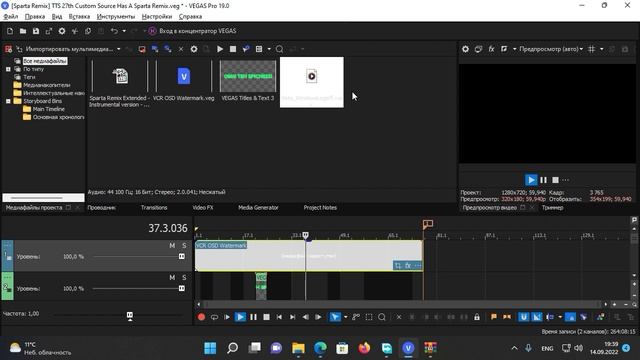Select the "Медианакопители" folder
This screenshot has width=640, height=360.
tap(47, 85)
